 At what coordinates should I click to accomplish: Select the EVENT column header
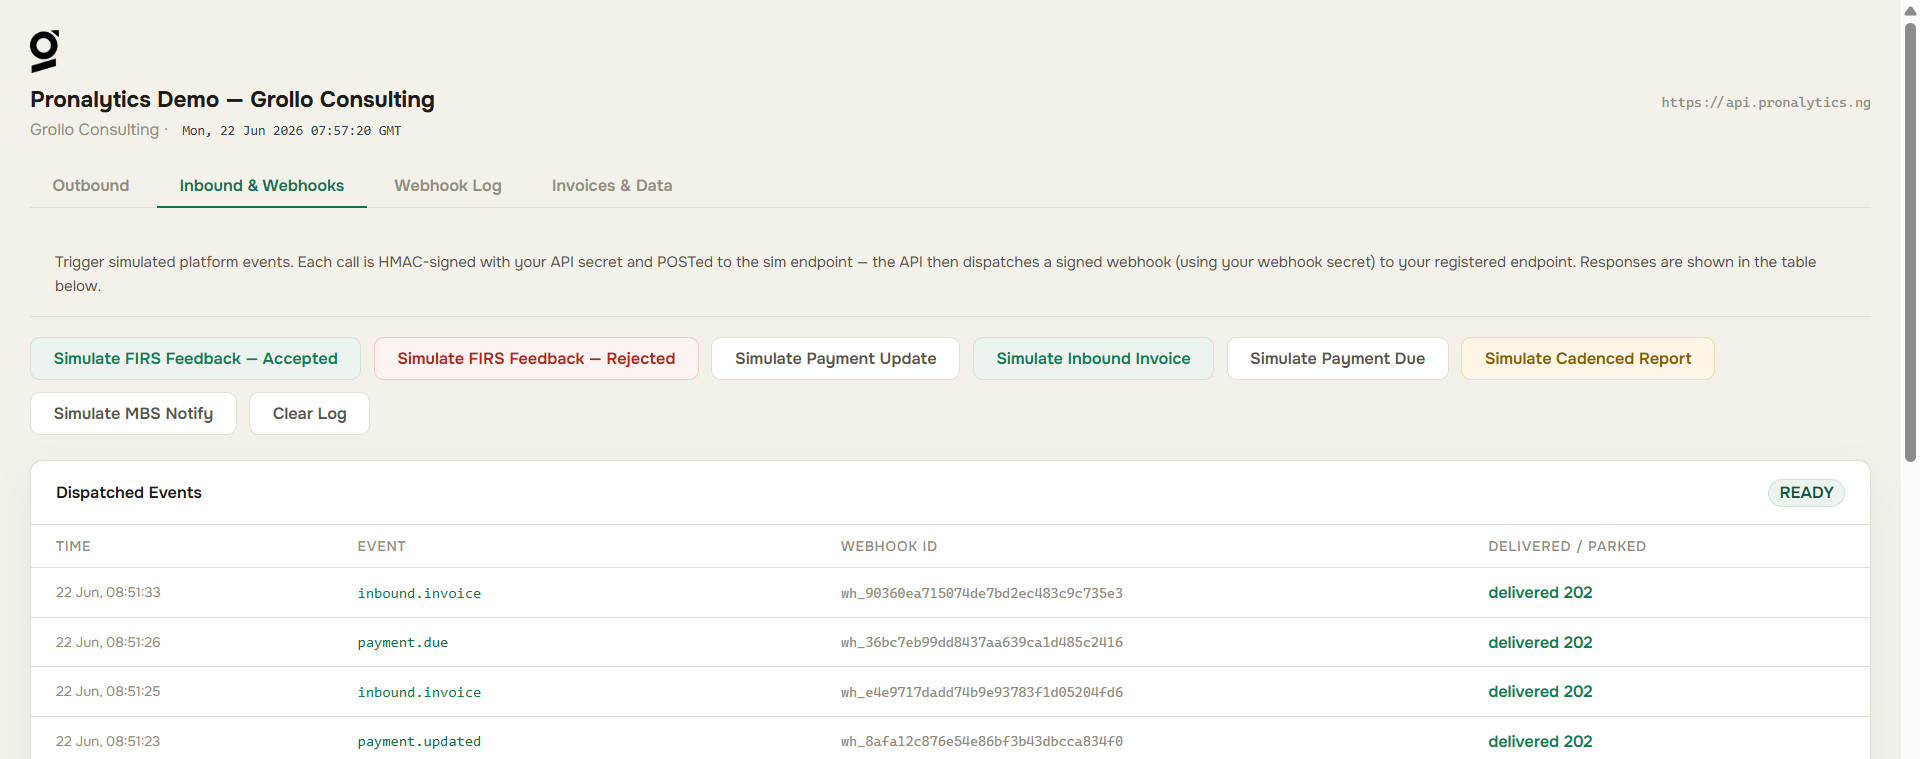[382, 547]
